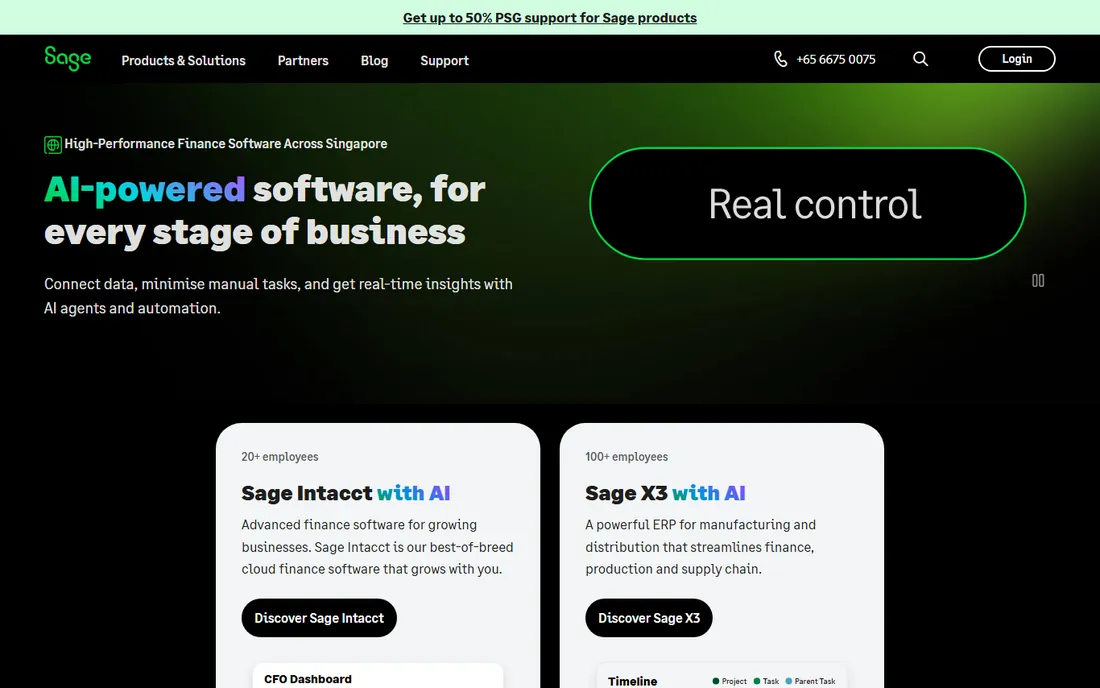This screenshot has height=688, width=1100.
Task: Open the PSG support banner link
Action: [x=549, y=18]
